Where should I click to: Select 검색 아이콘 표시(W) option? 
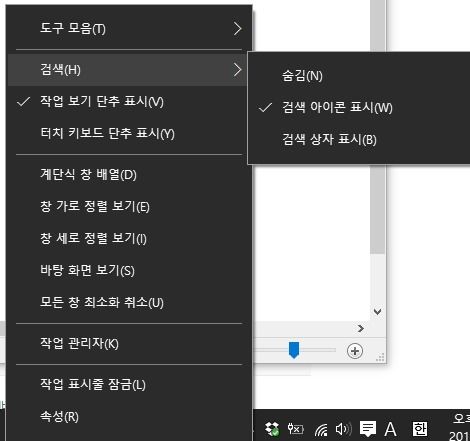[359, 108]
